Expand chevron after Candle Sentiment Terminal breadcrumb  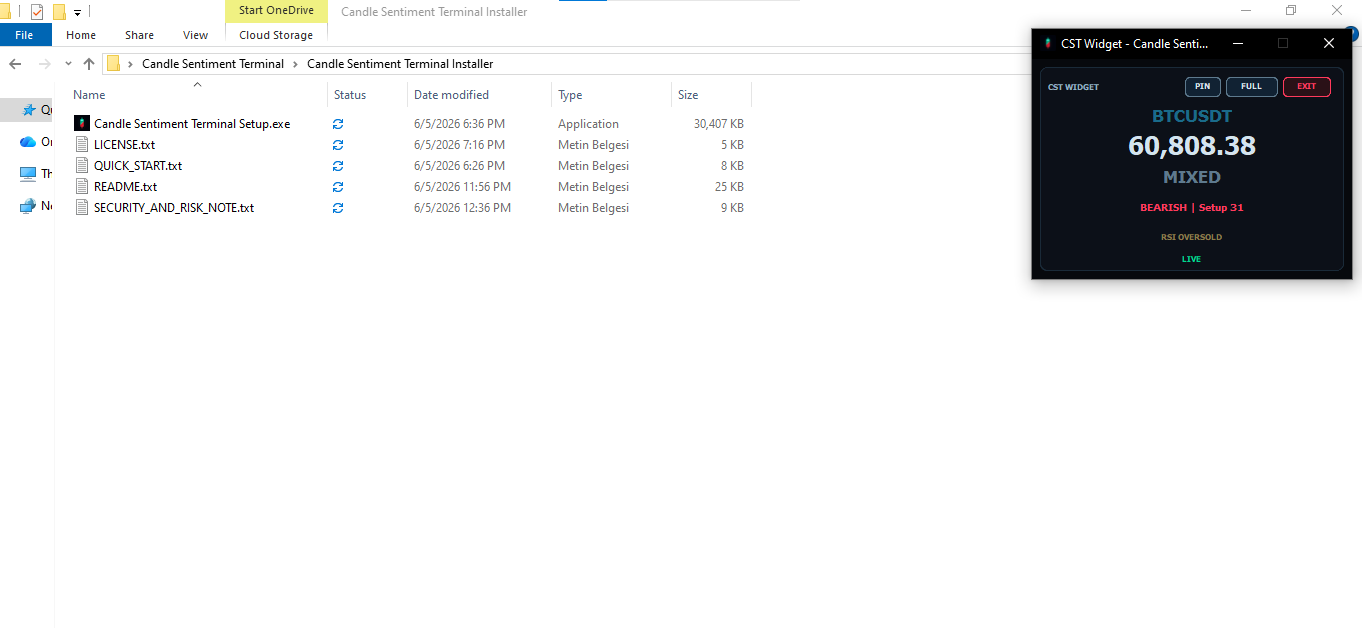coord(295,64)
